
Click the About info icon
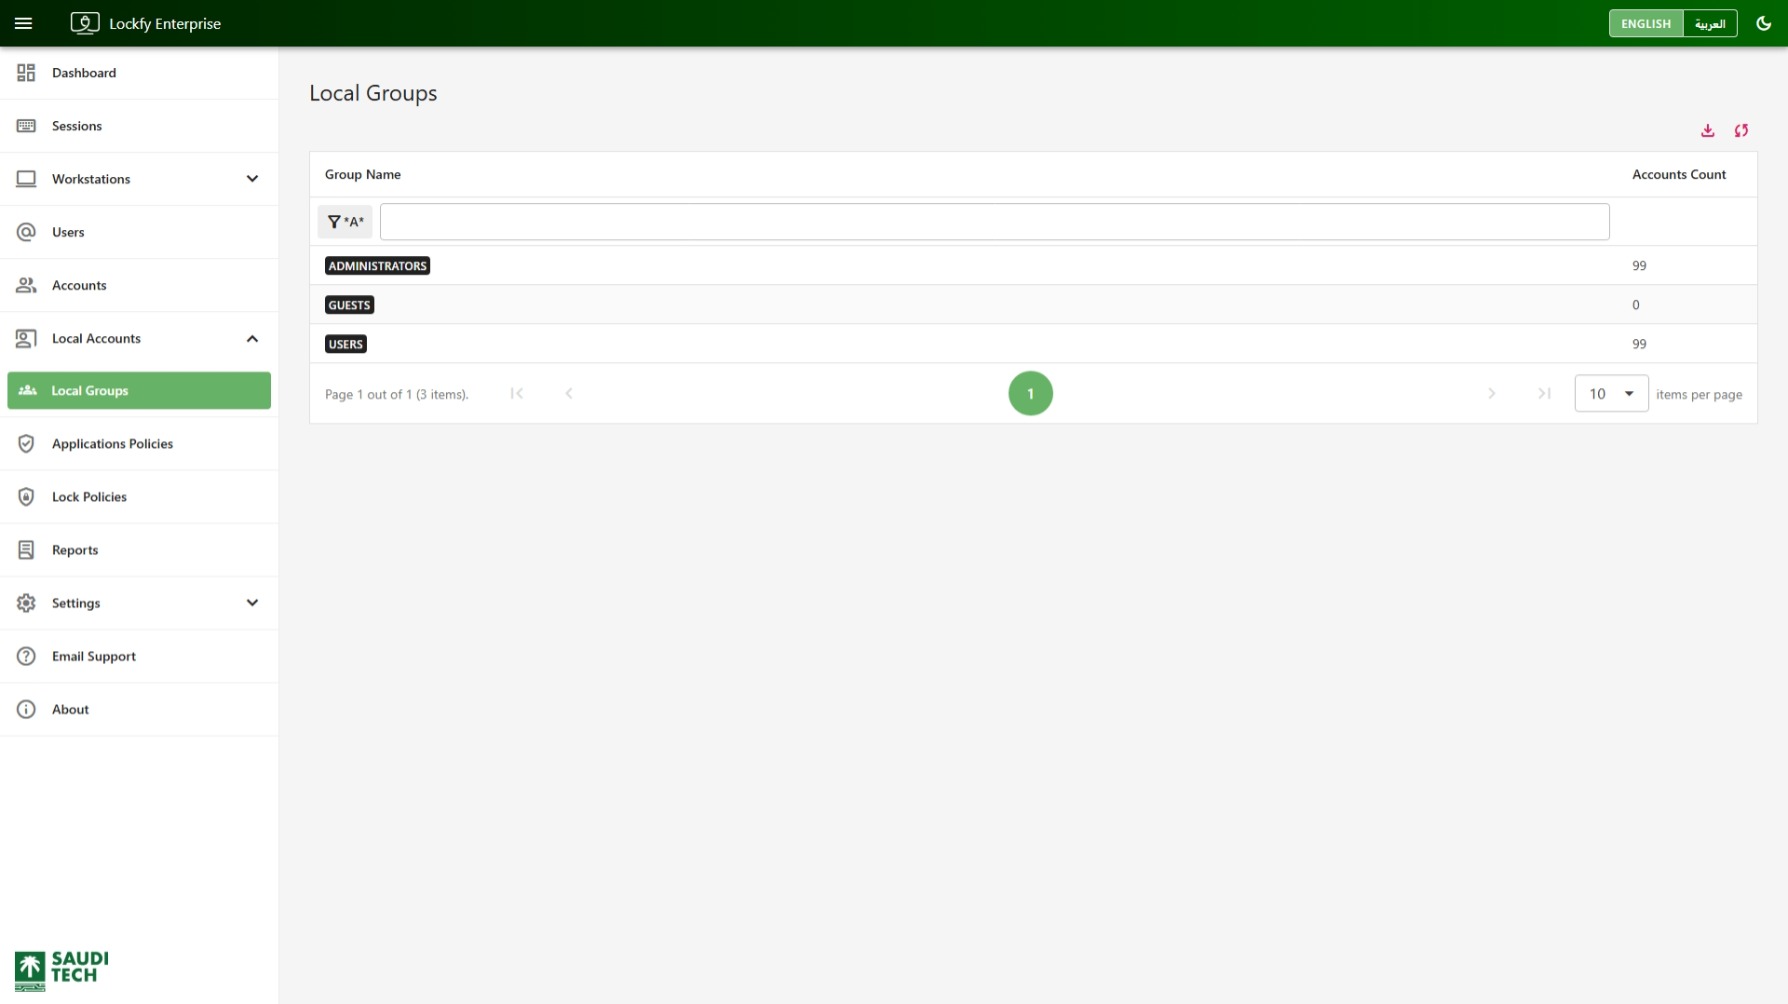[x=26, y=709]
